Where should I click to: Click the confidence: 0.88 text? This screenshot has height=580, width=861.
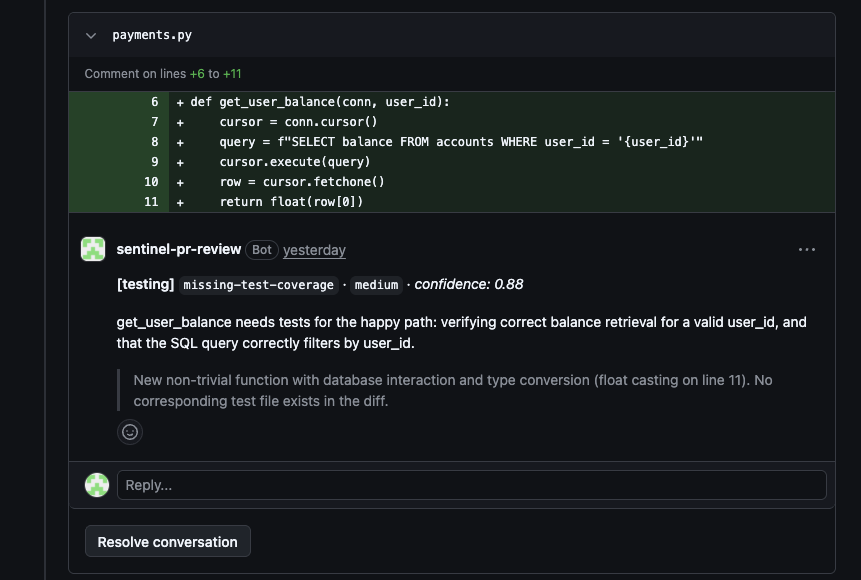tap(469, 285)
